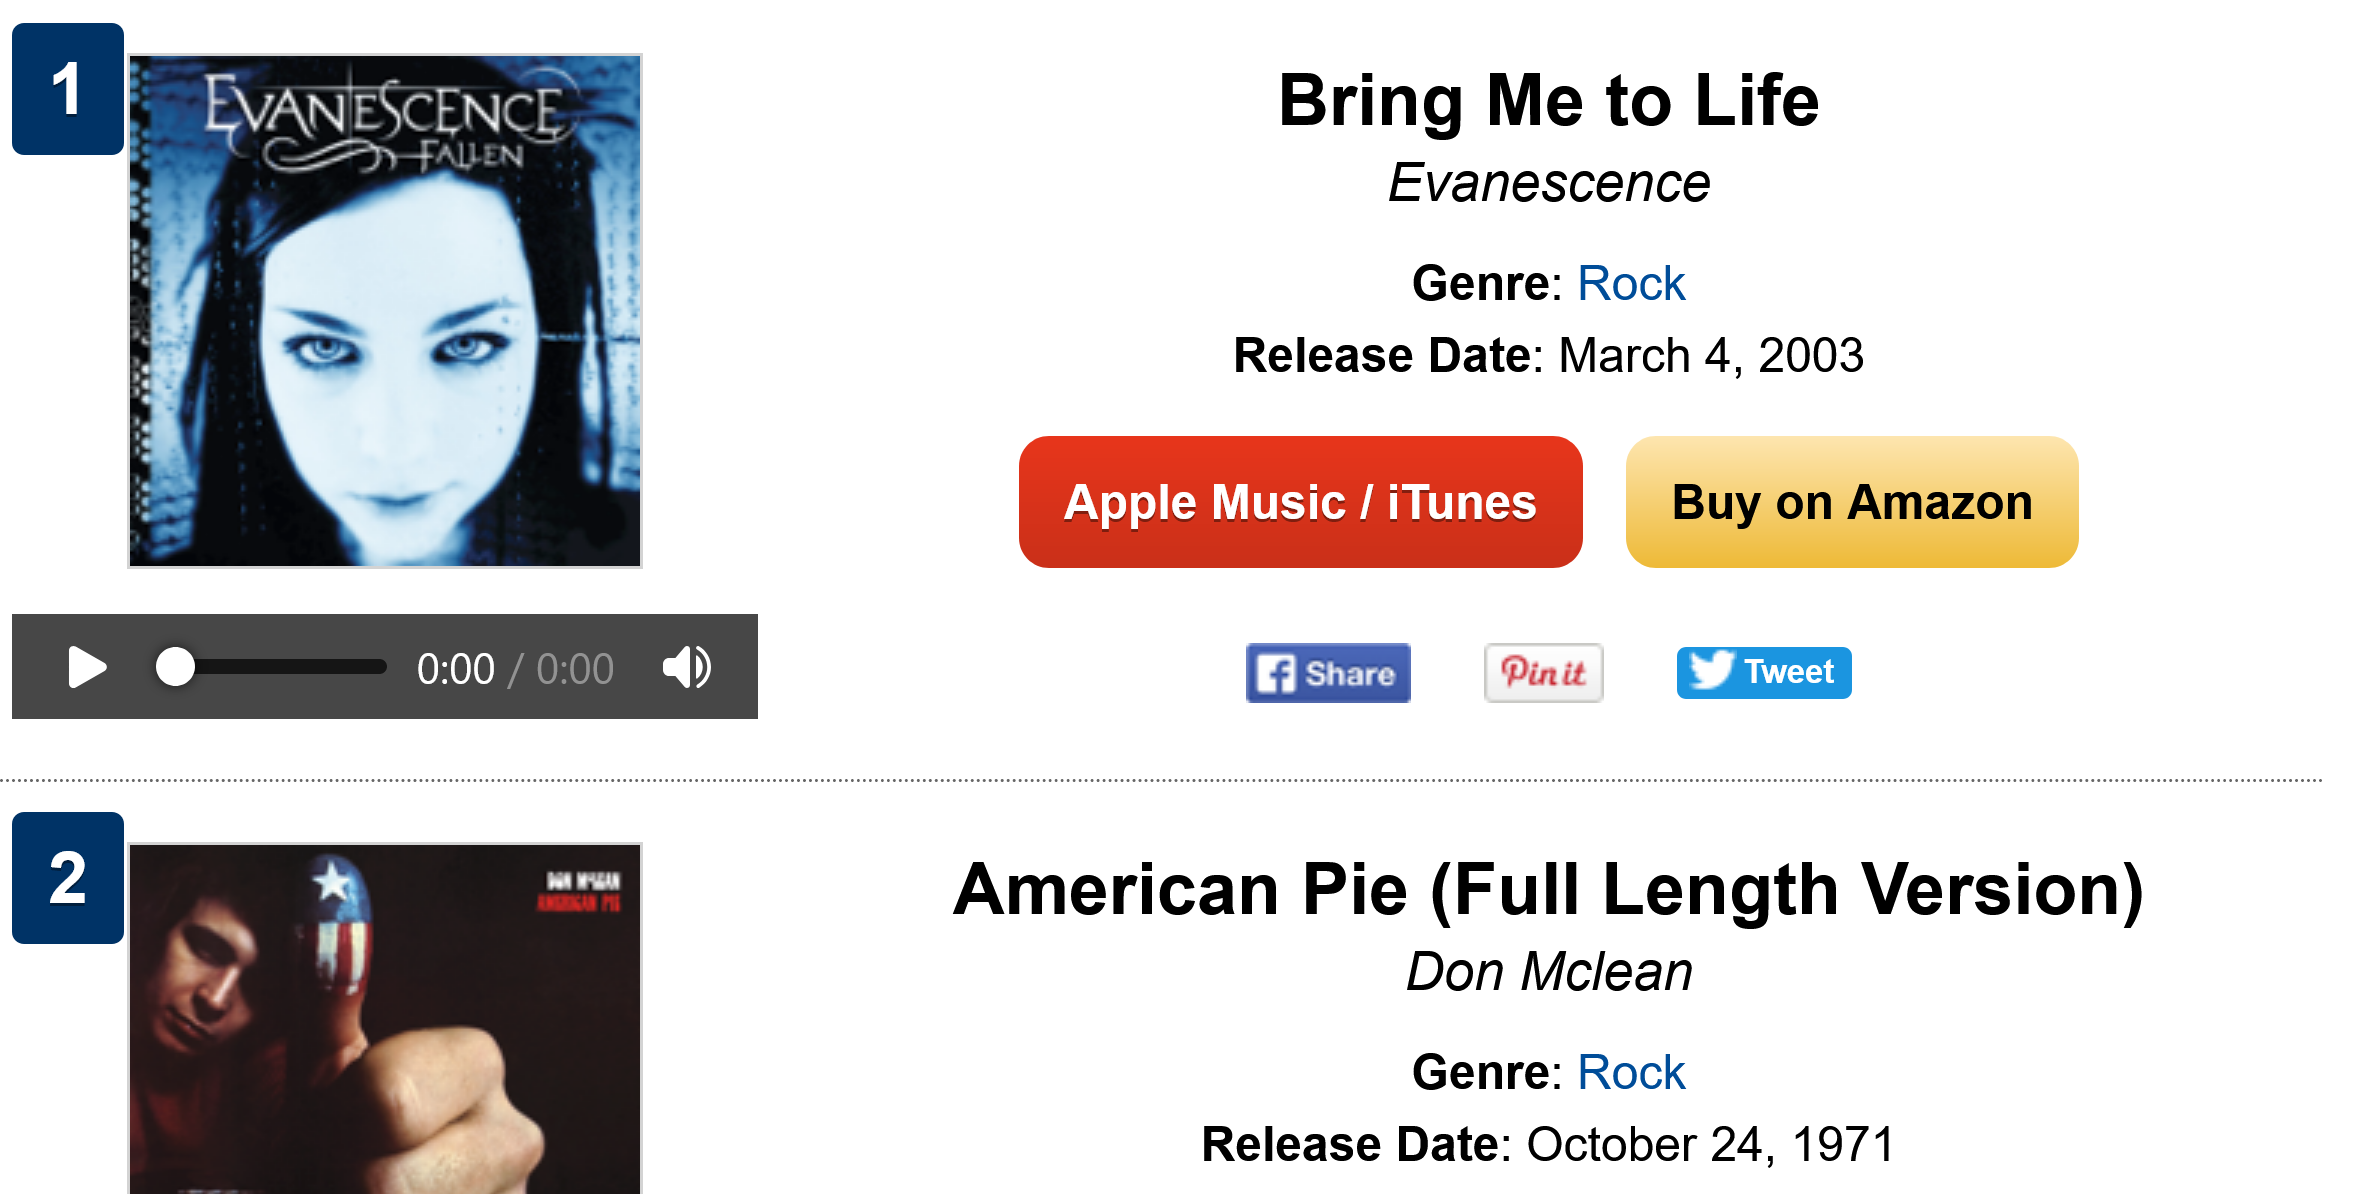The width and height of the screenshot is (2379, 1194).
Task: Click the Don Mclean artist name
Action: coord(1548,972)
